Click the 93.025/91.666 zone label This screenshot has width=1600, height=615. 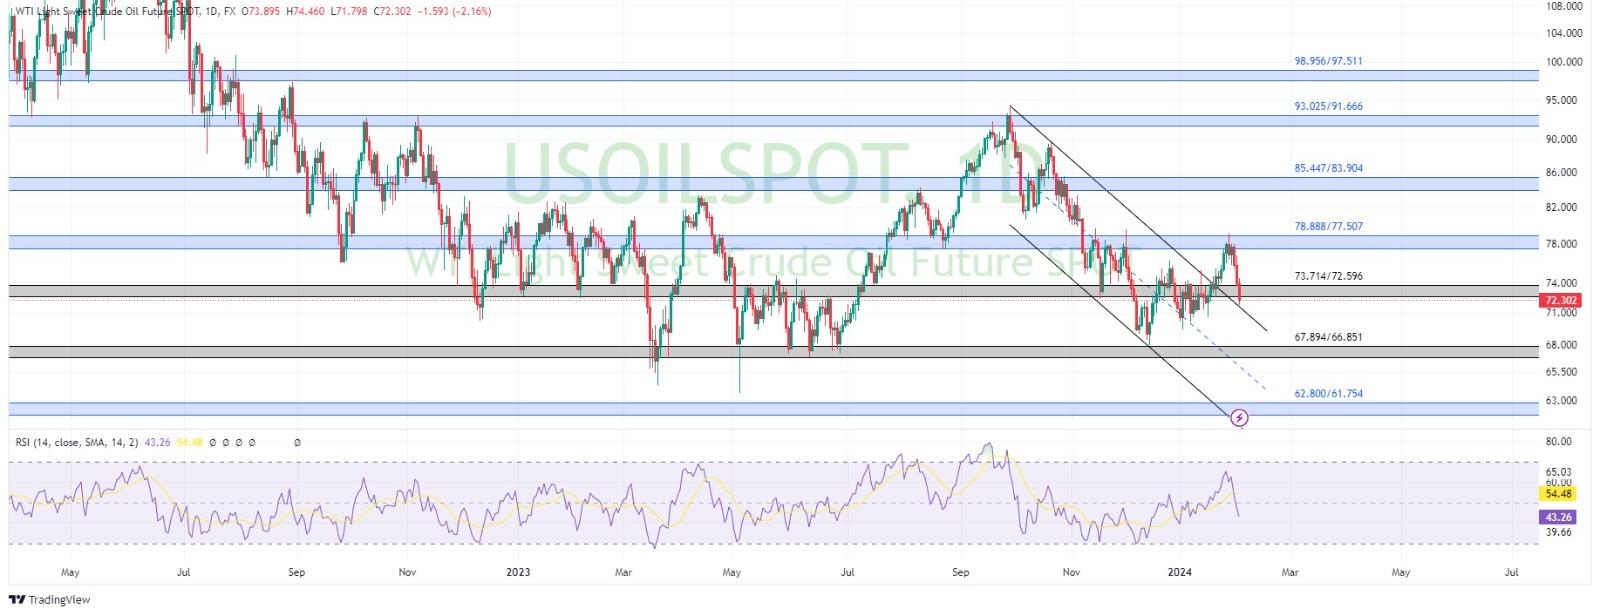coord(1328,106)
